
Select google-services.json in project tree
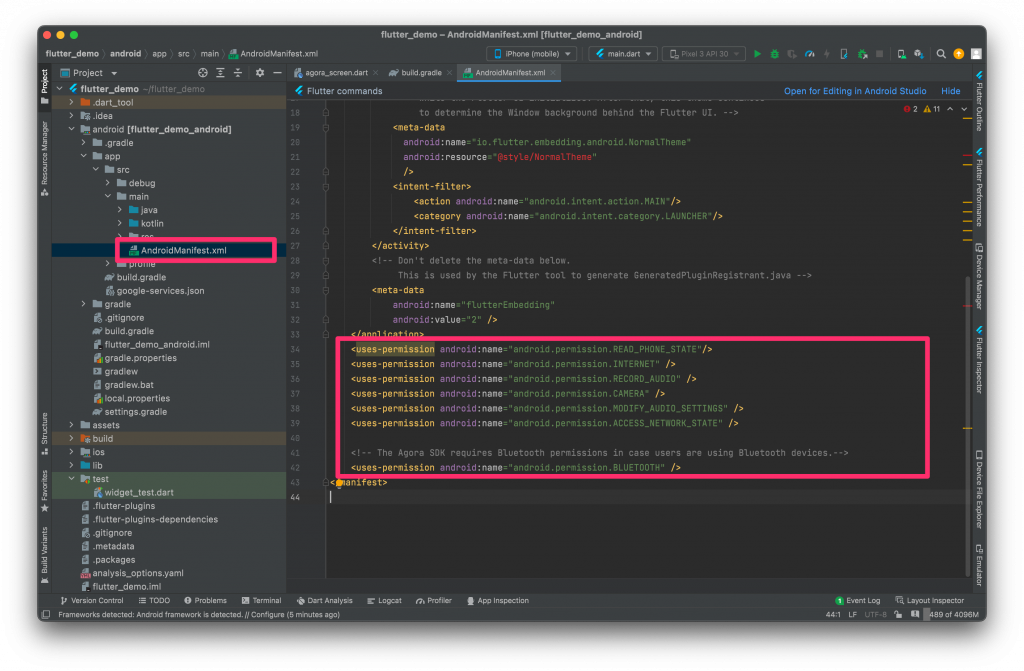pos(154,291)
